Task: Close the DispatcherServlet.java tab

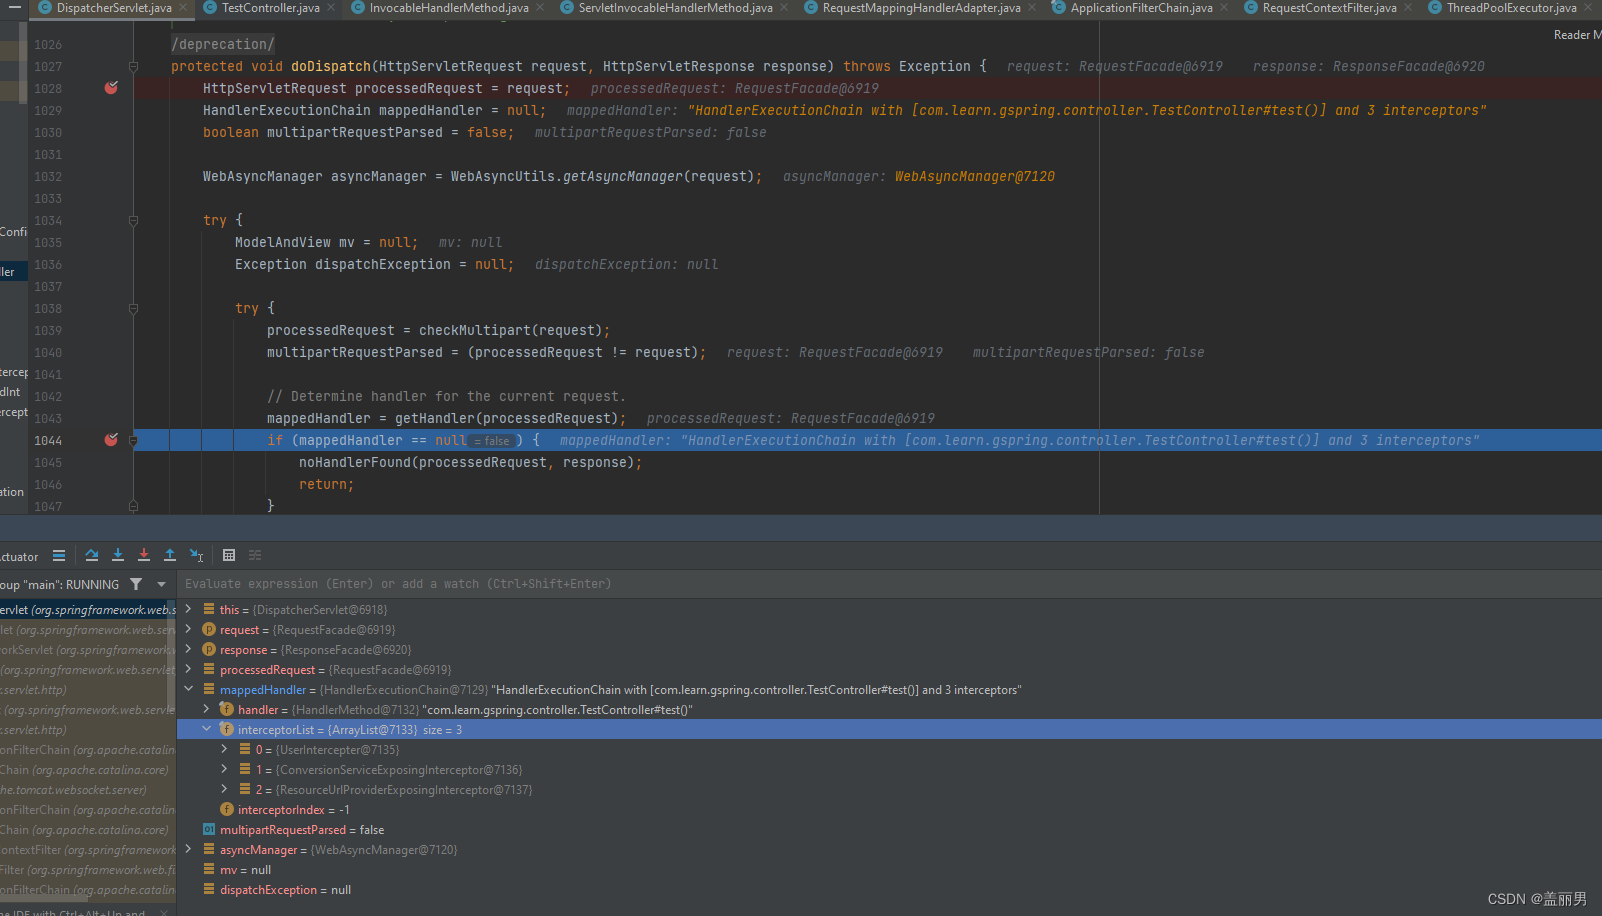Action: [183, 8]
